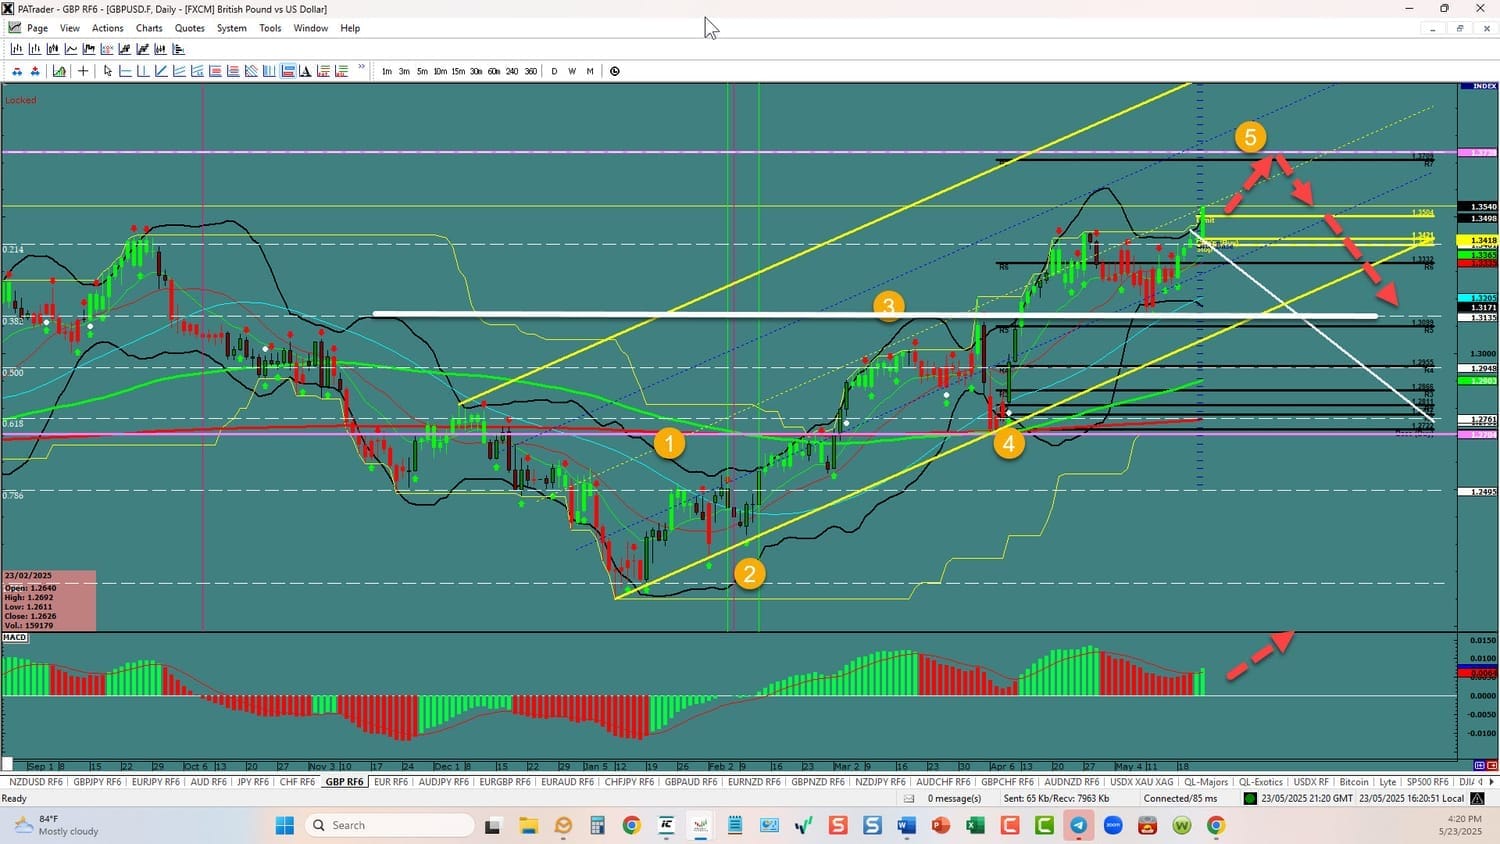Toggle the Weekly (W) timeframe
Image resolution: width=1500 pixels, height=844 pixels.
coord(572,71)
